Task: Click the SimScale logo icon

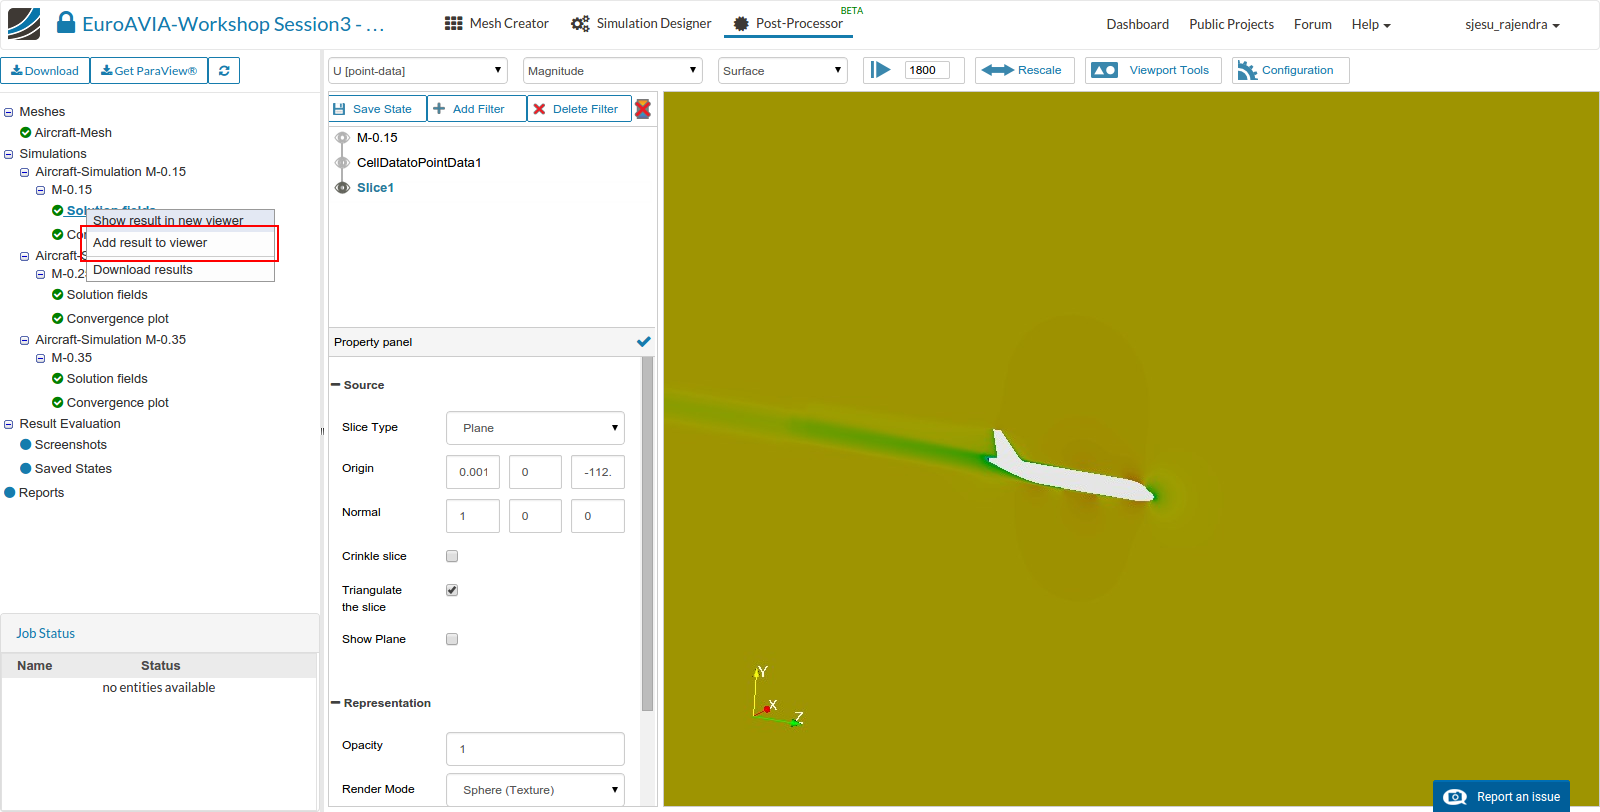Action: [24, 24]
